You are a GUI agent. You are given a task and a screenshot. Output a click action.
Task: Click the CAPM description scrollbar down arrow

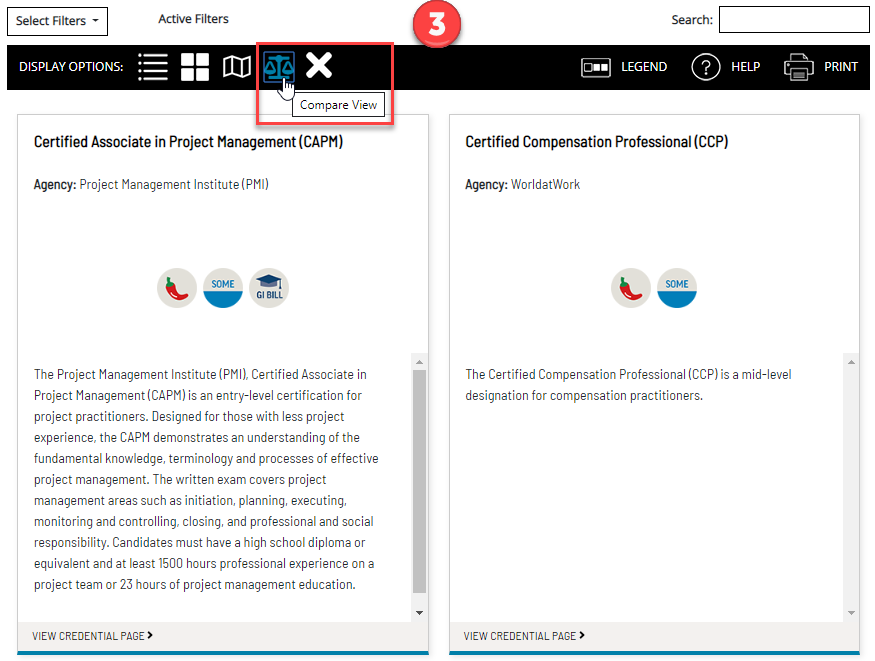click(420, 613)
